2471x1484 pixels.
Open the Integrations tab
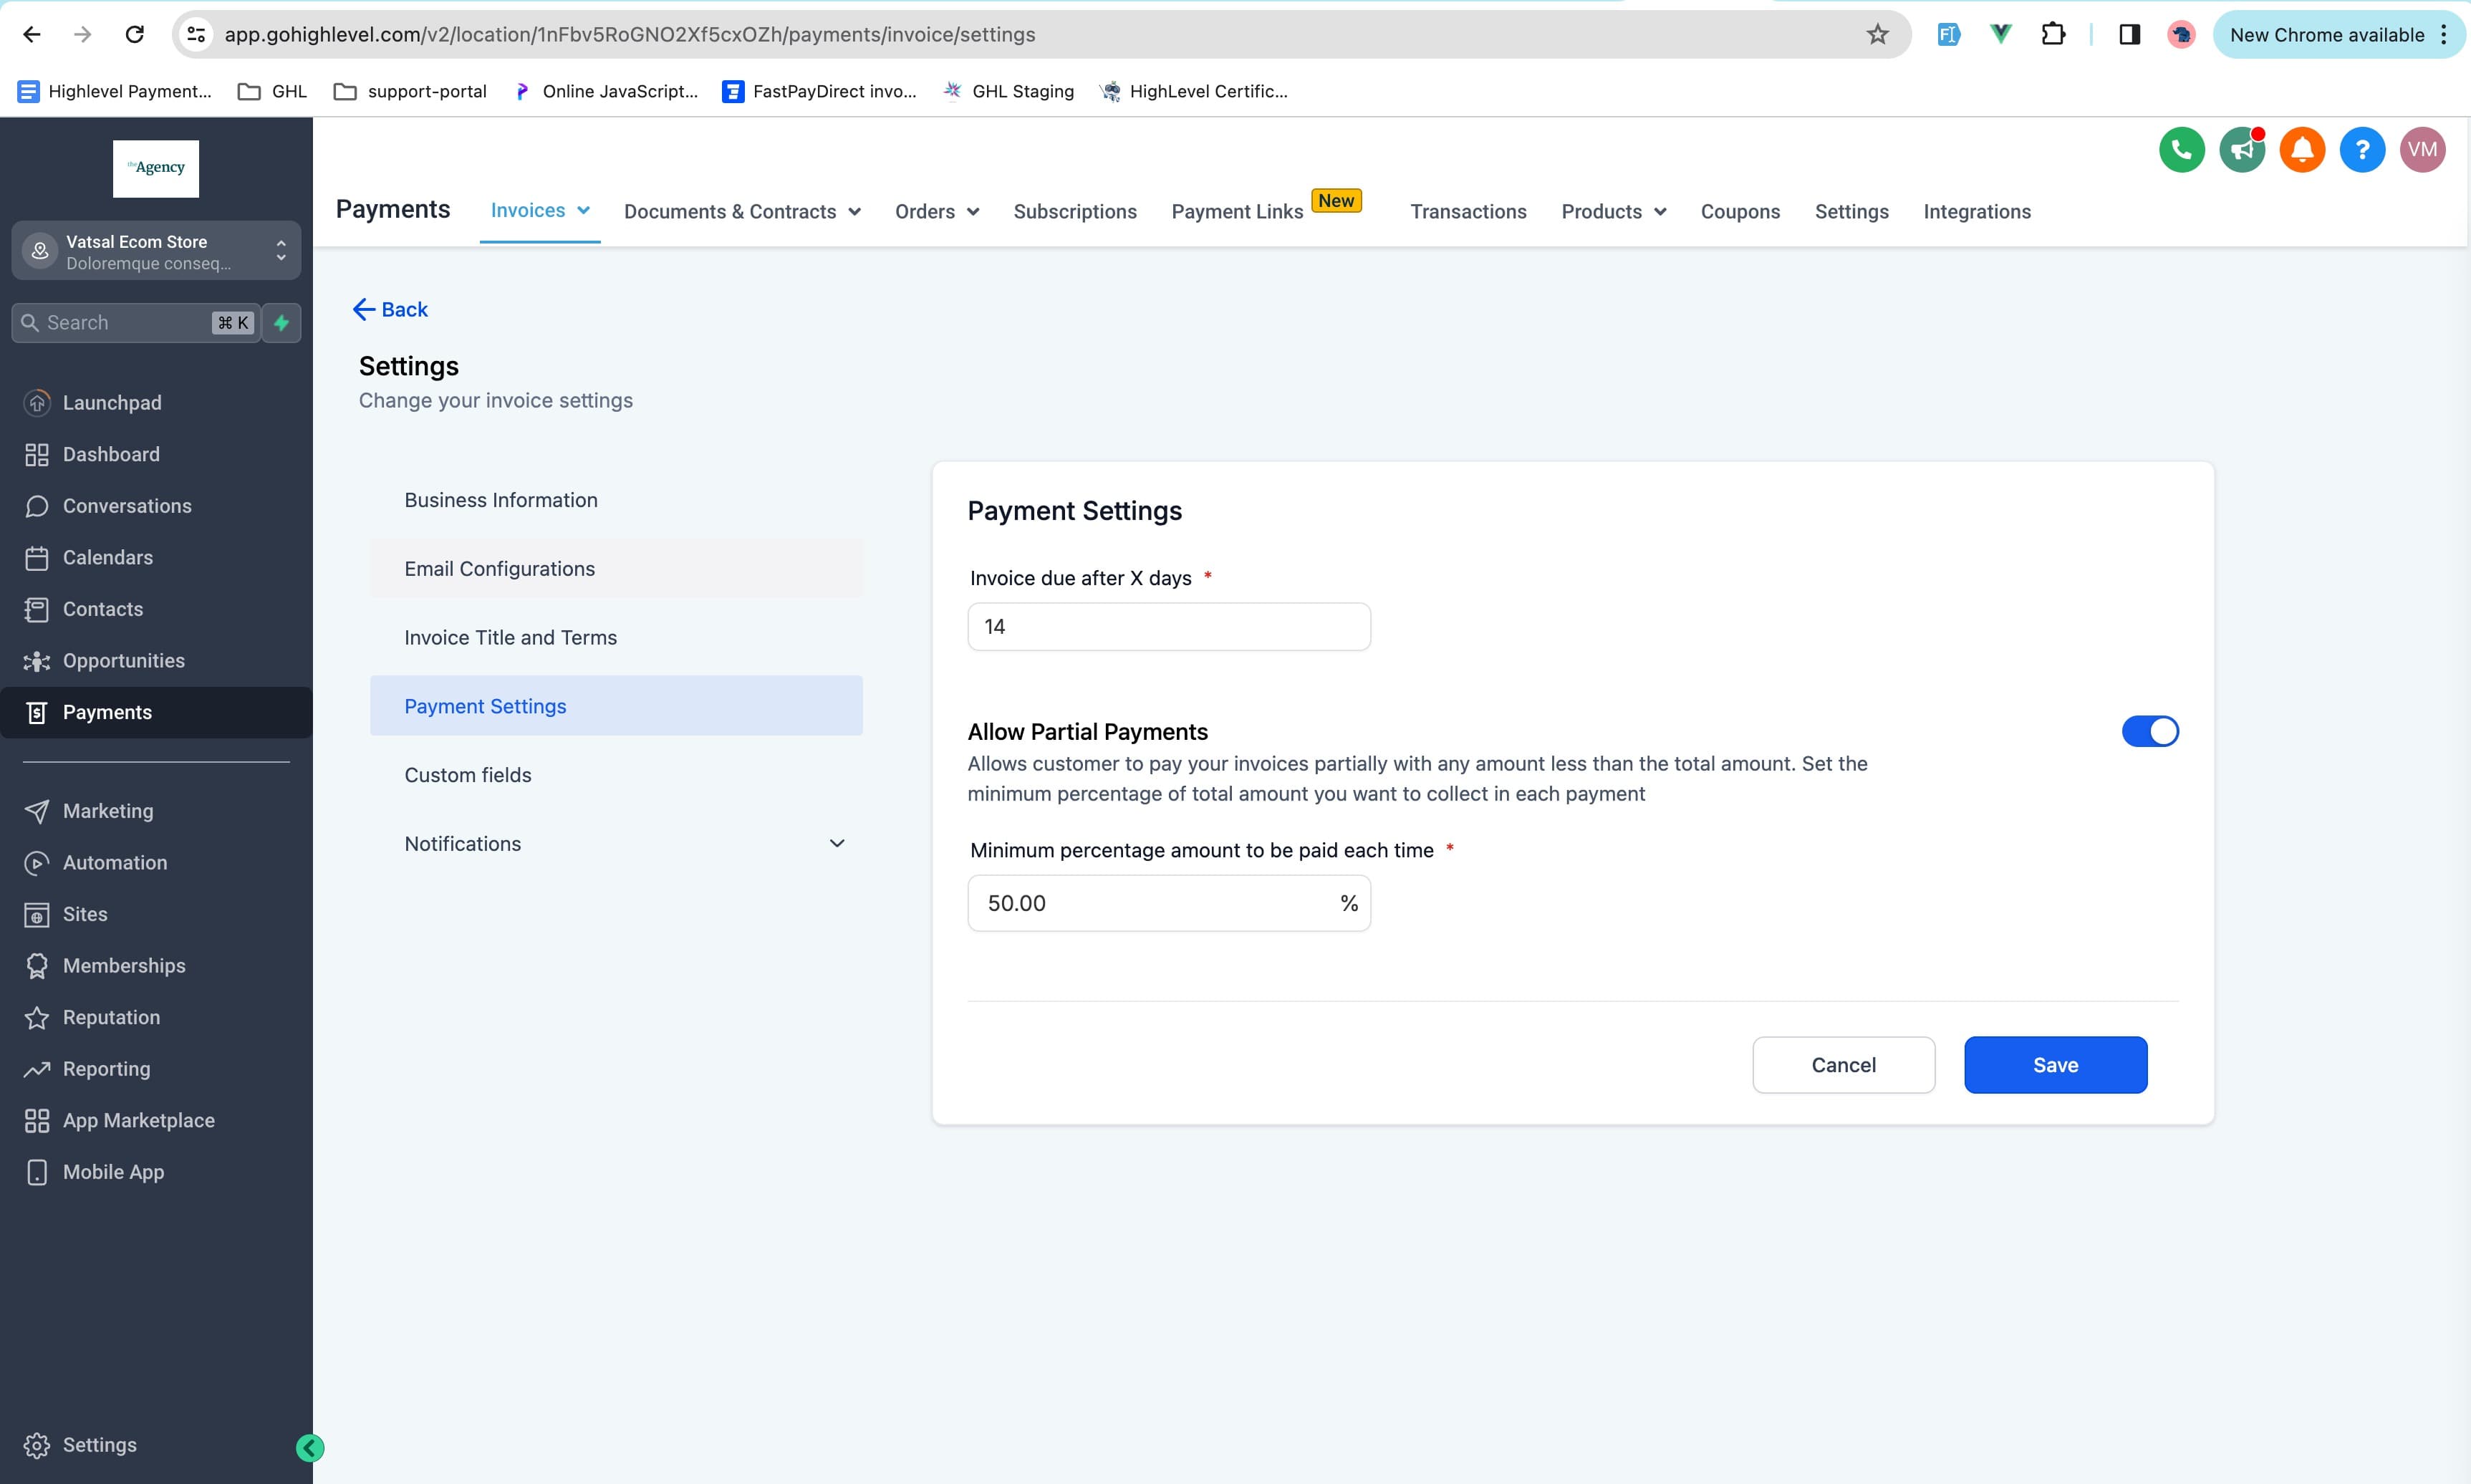[x=1976, y=212]
